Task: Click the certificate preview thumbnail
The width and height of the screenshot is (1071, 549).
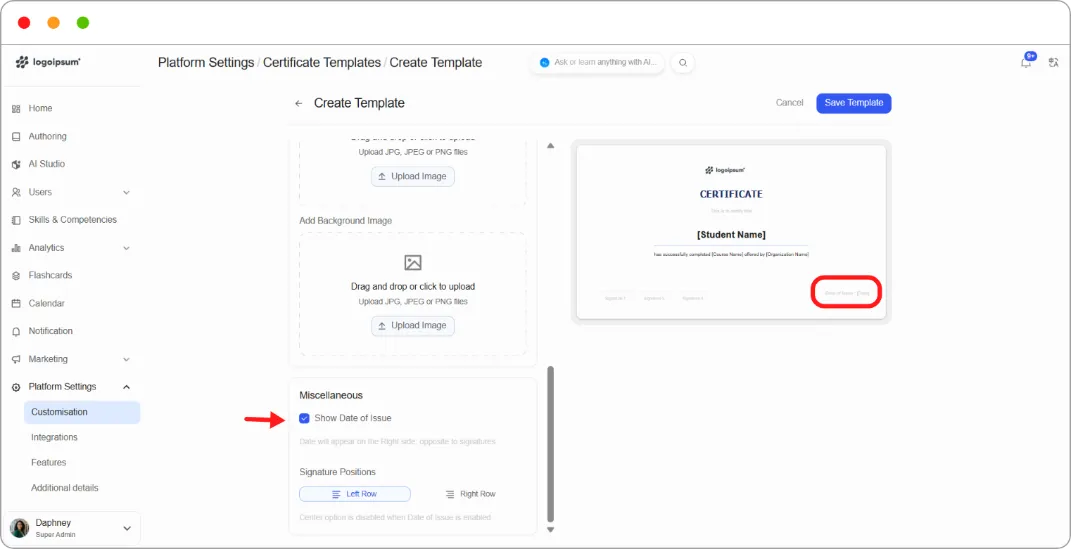Action: coord(731,232)
